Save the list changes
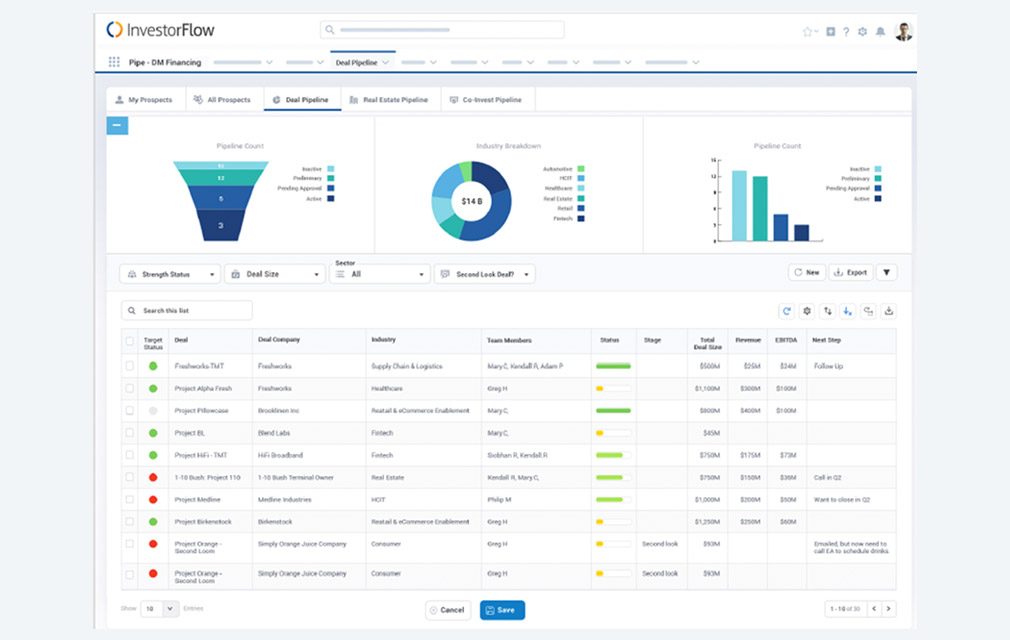Screen dimensions: 1010x640 501,609
